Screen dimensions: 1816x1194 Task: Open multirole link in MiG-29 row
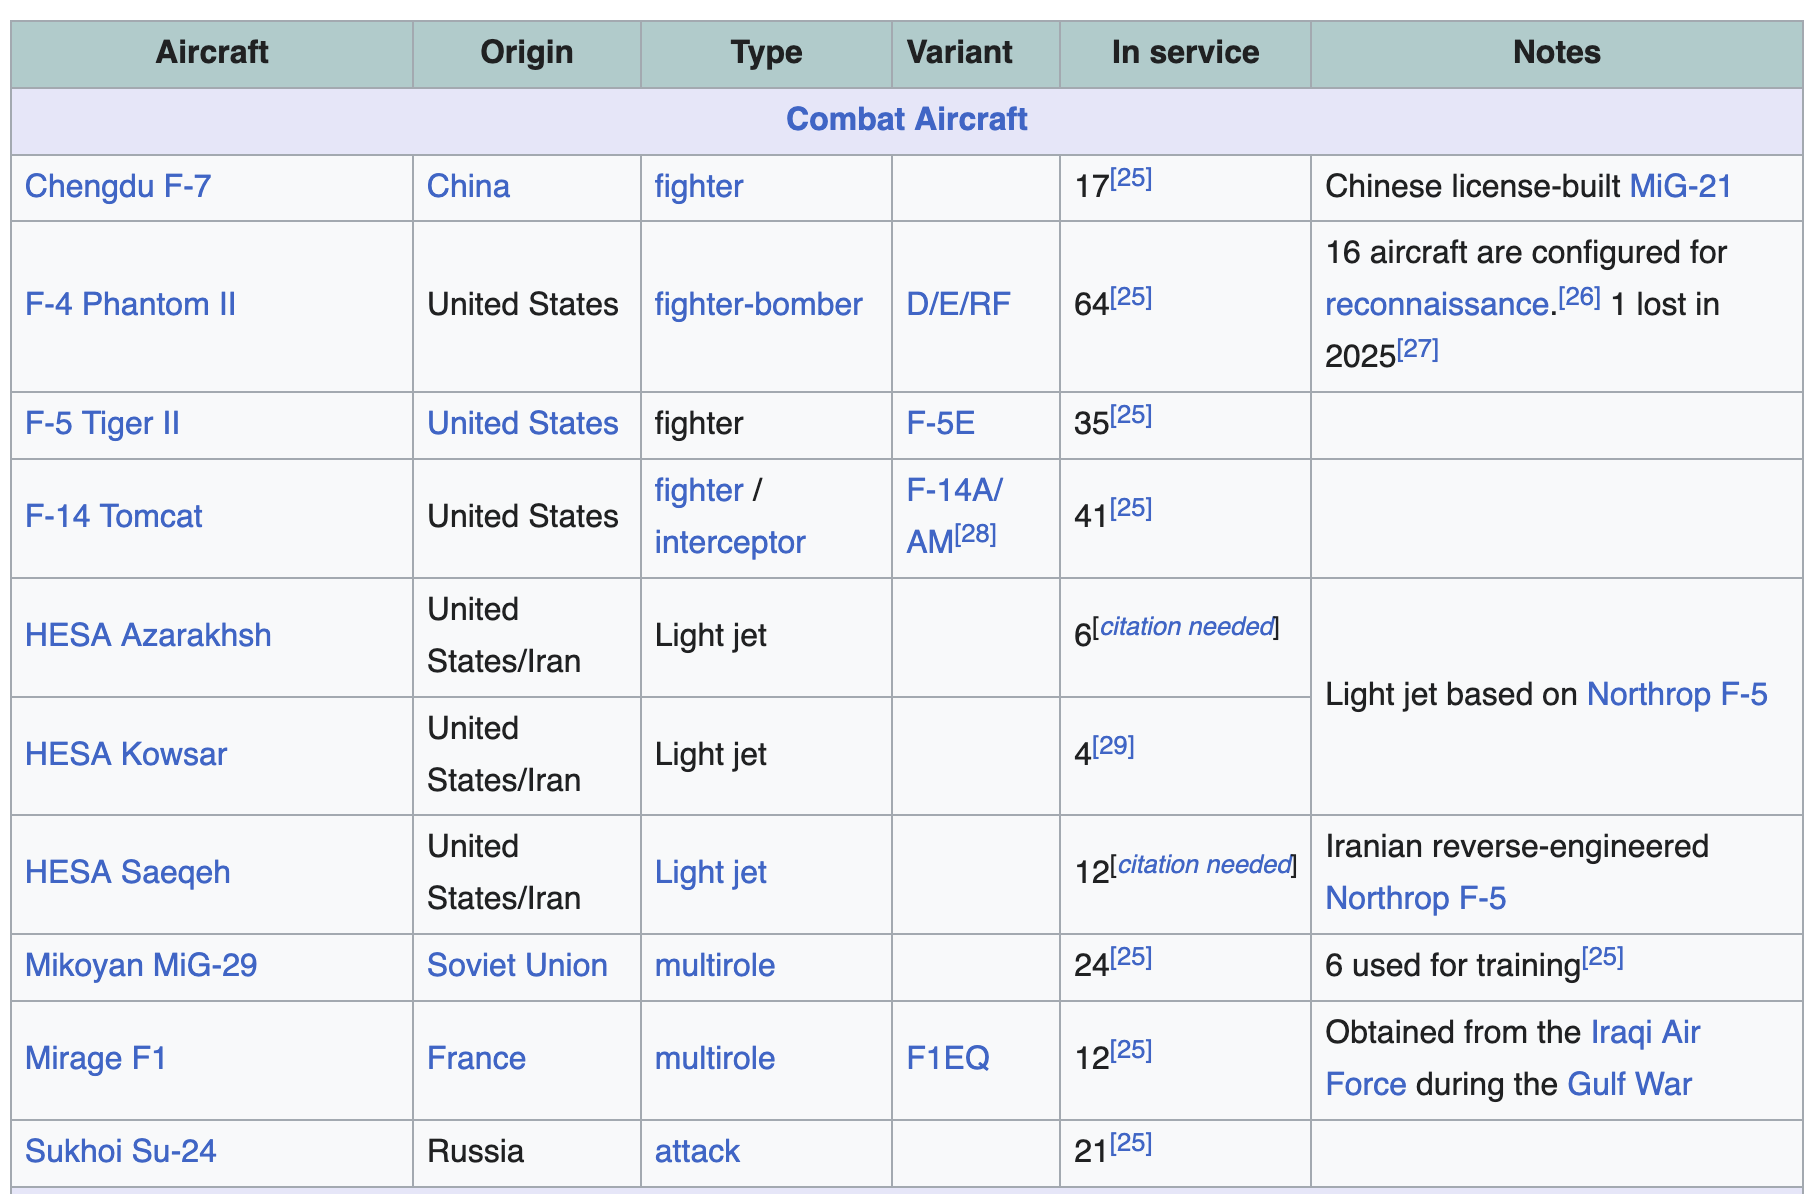click(715, 965)
